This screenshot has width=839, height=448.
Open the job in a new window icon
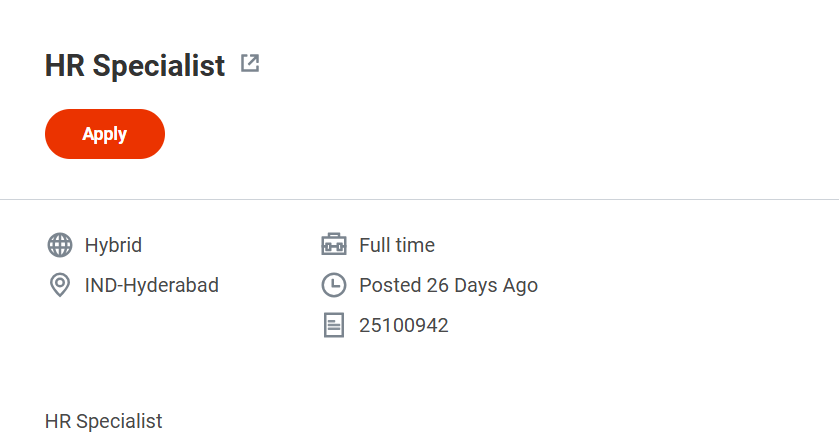point(250,65)
